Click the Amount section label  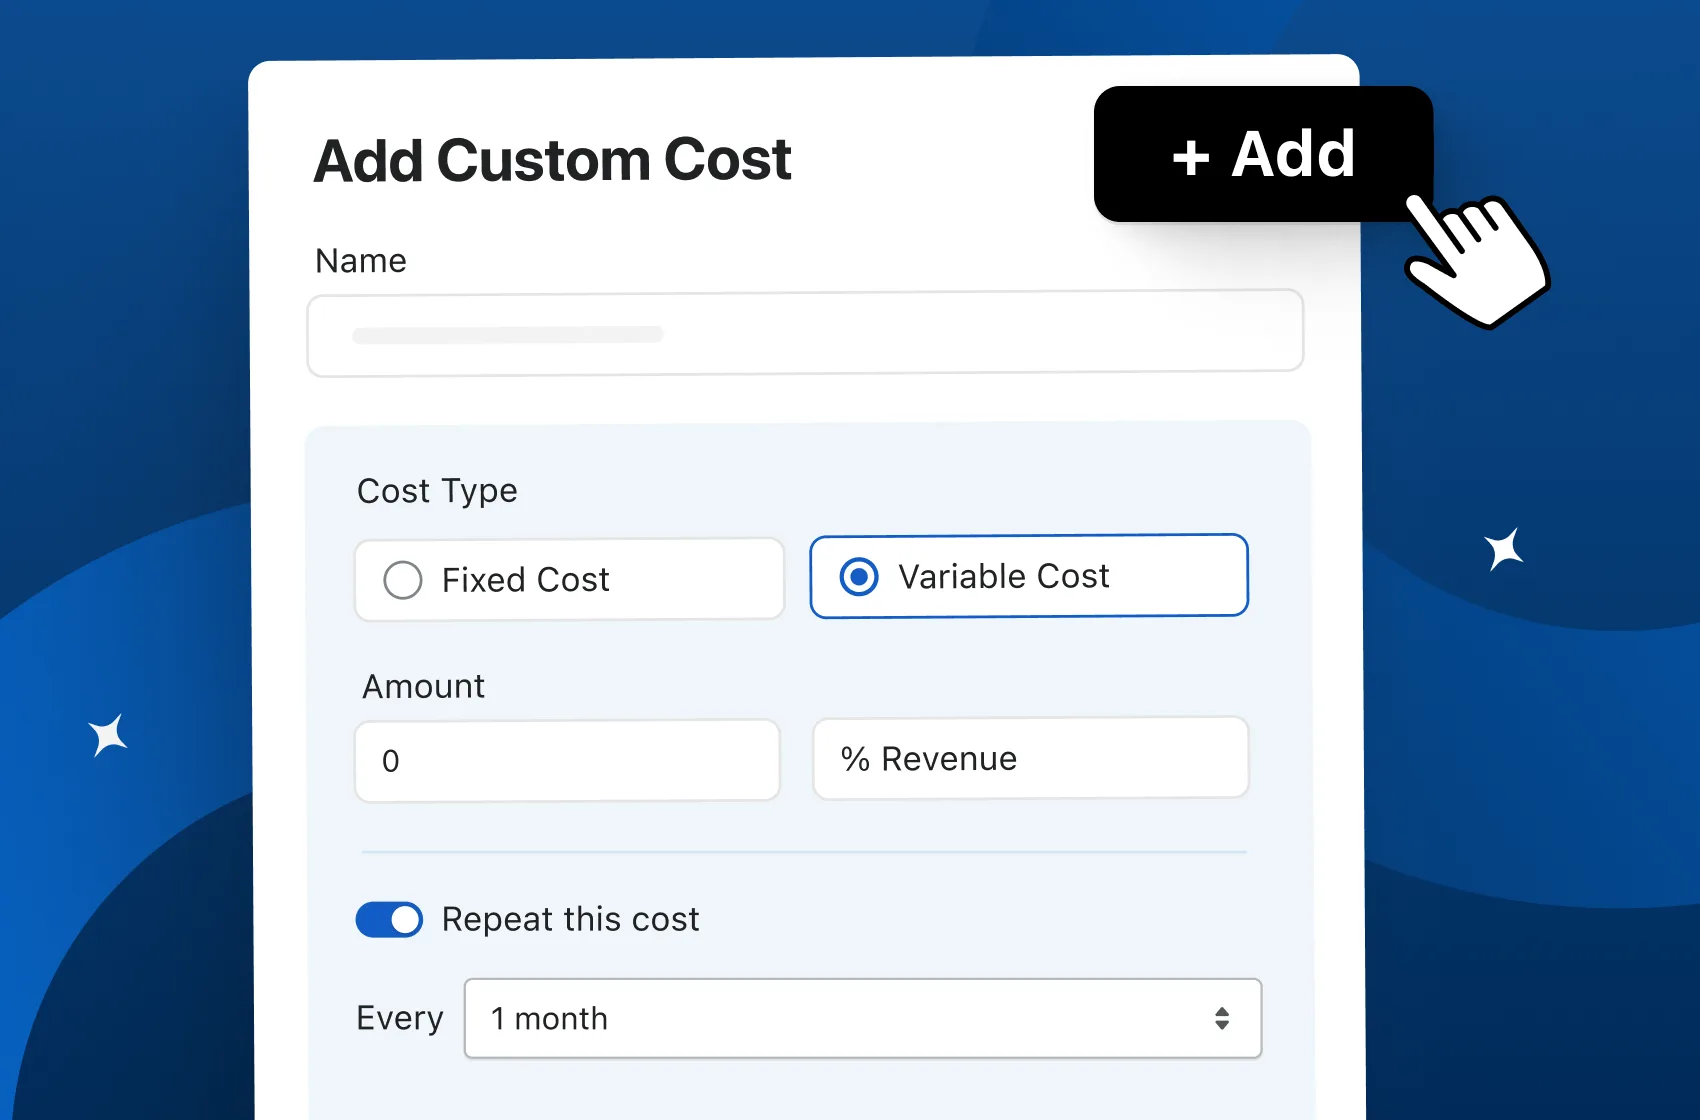click(x=423, y=686)
